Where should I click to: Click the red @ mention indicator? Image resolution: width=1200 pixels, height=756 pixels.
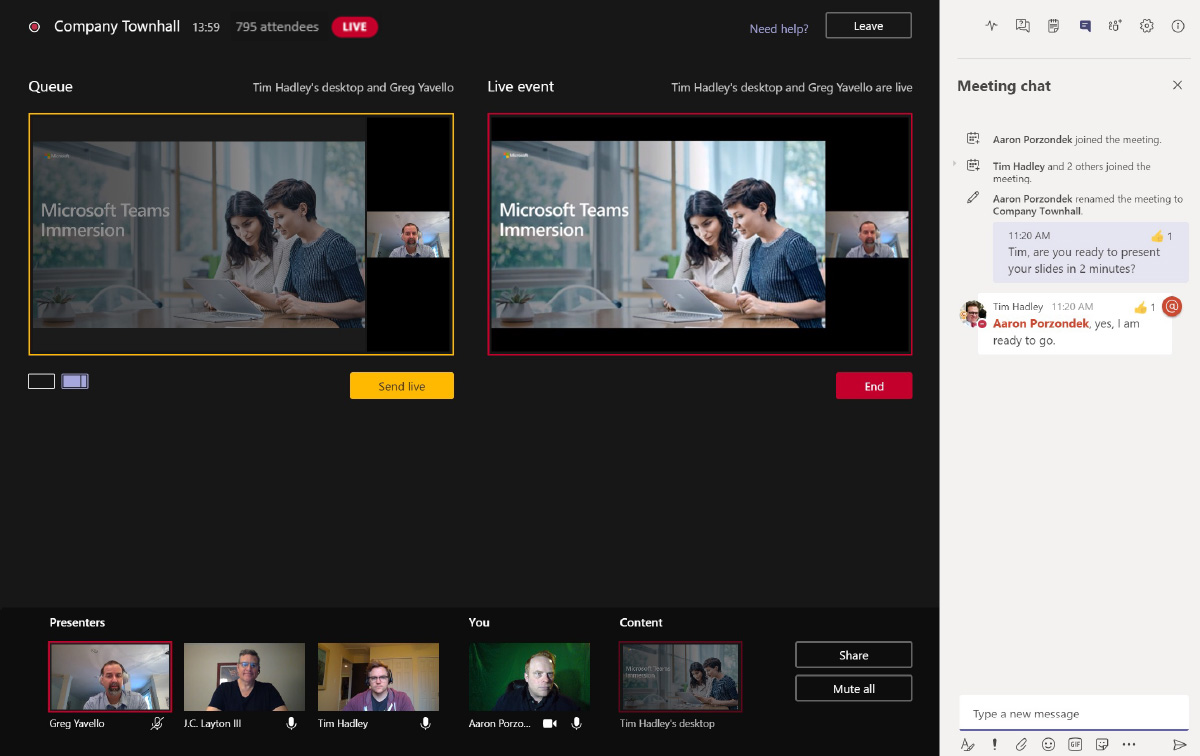point(1172,306)
